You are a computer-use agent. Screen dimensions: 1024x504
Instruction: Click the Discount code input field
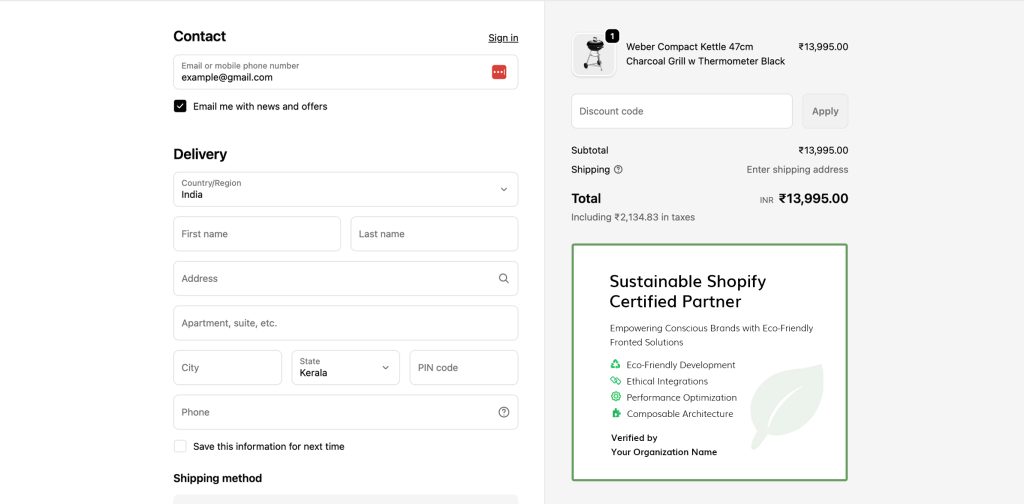click(682, 111)
